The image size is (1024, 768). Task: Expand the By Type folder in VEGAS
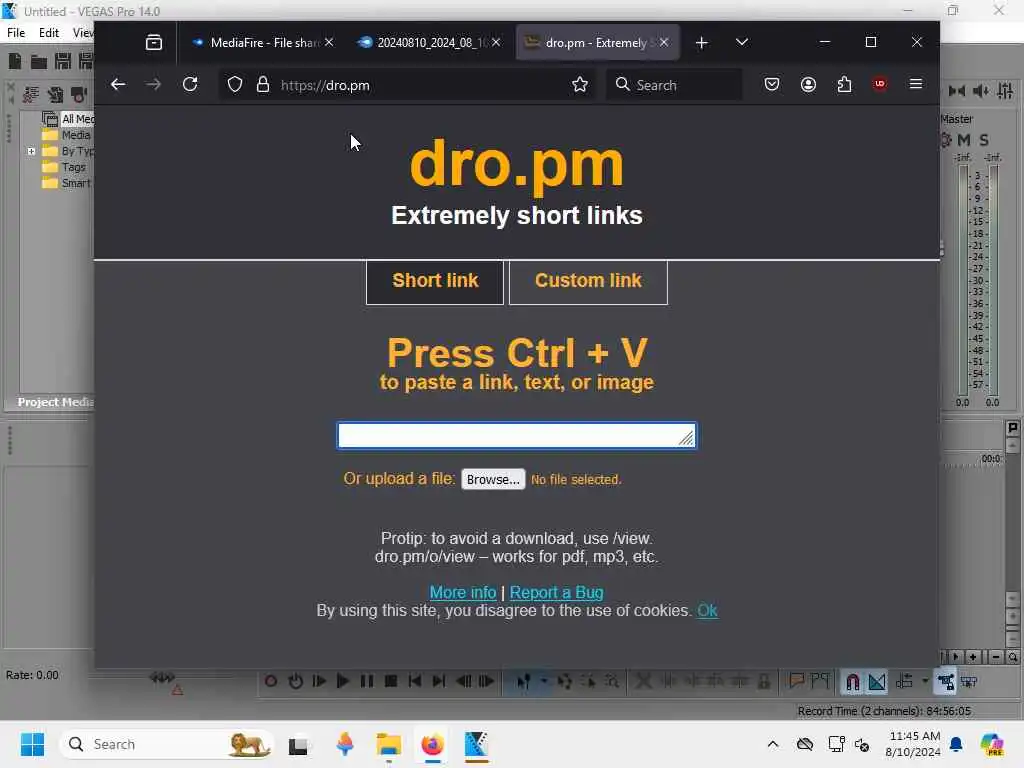pos(31,151)
